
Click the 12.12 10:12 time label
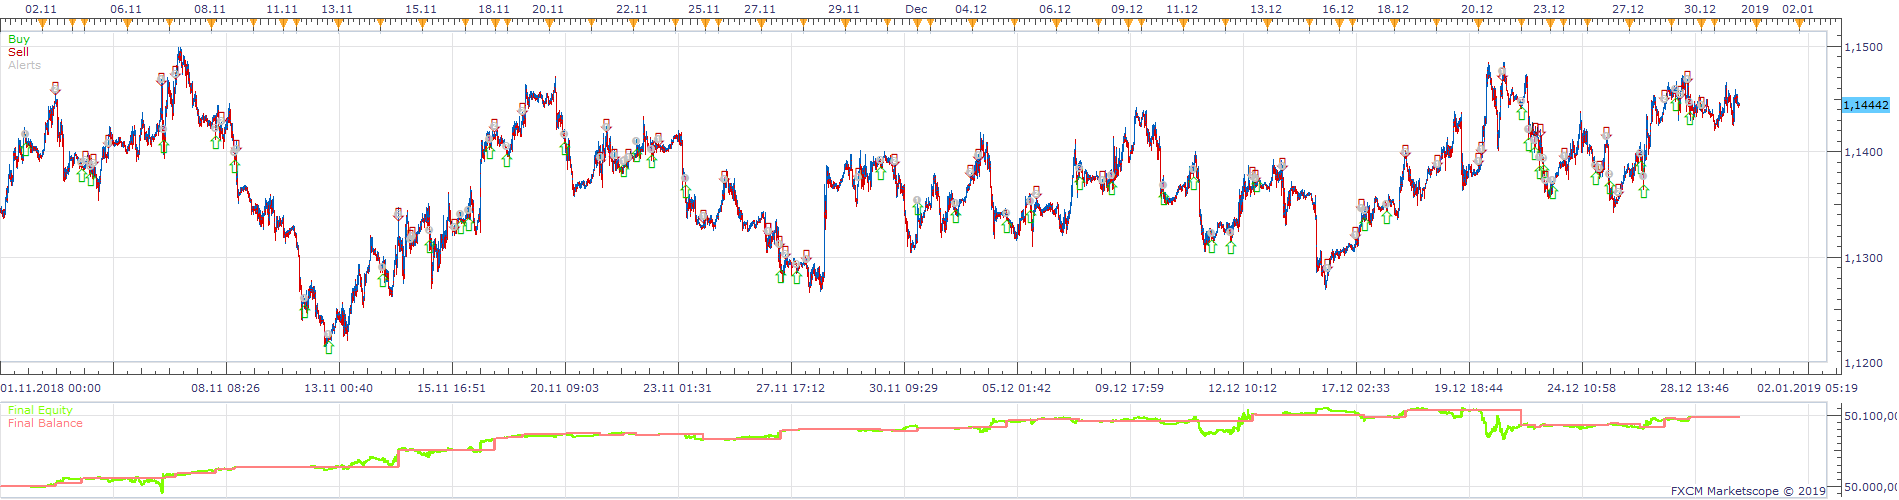[1243, 388]
